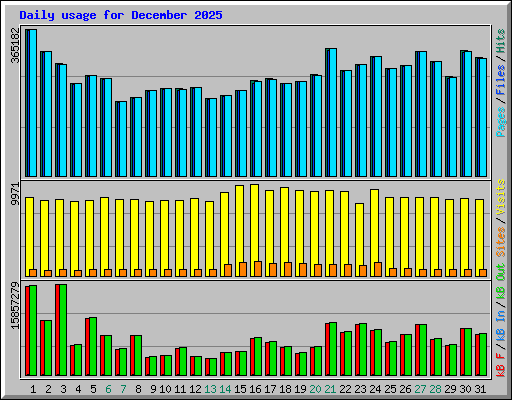
Task: Click the green kB Out bar for day 5
Action: pos(93,347)
